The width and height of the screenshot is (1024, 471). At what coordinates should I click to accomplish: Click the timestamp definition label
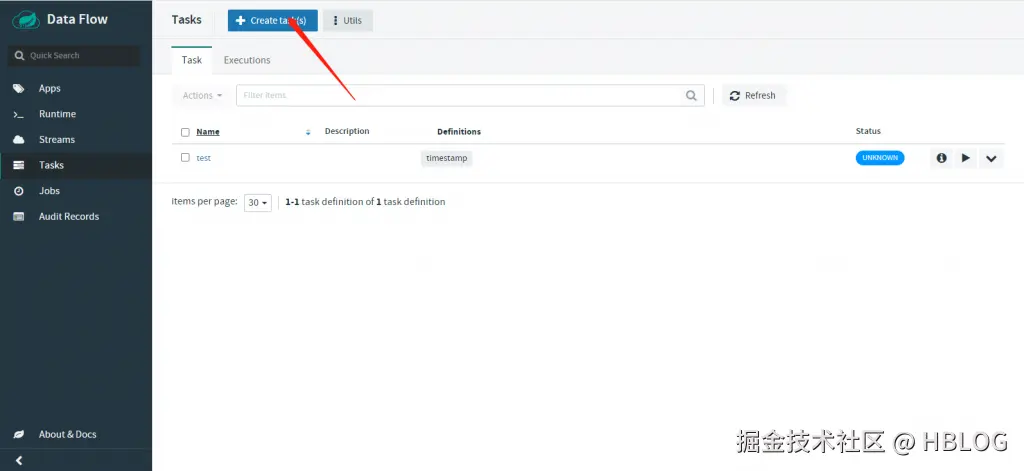447,158
